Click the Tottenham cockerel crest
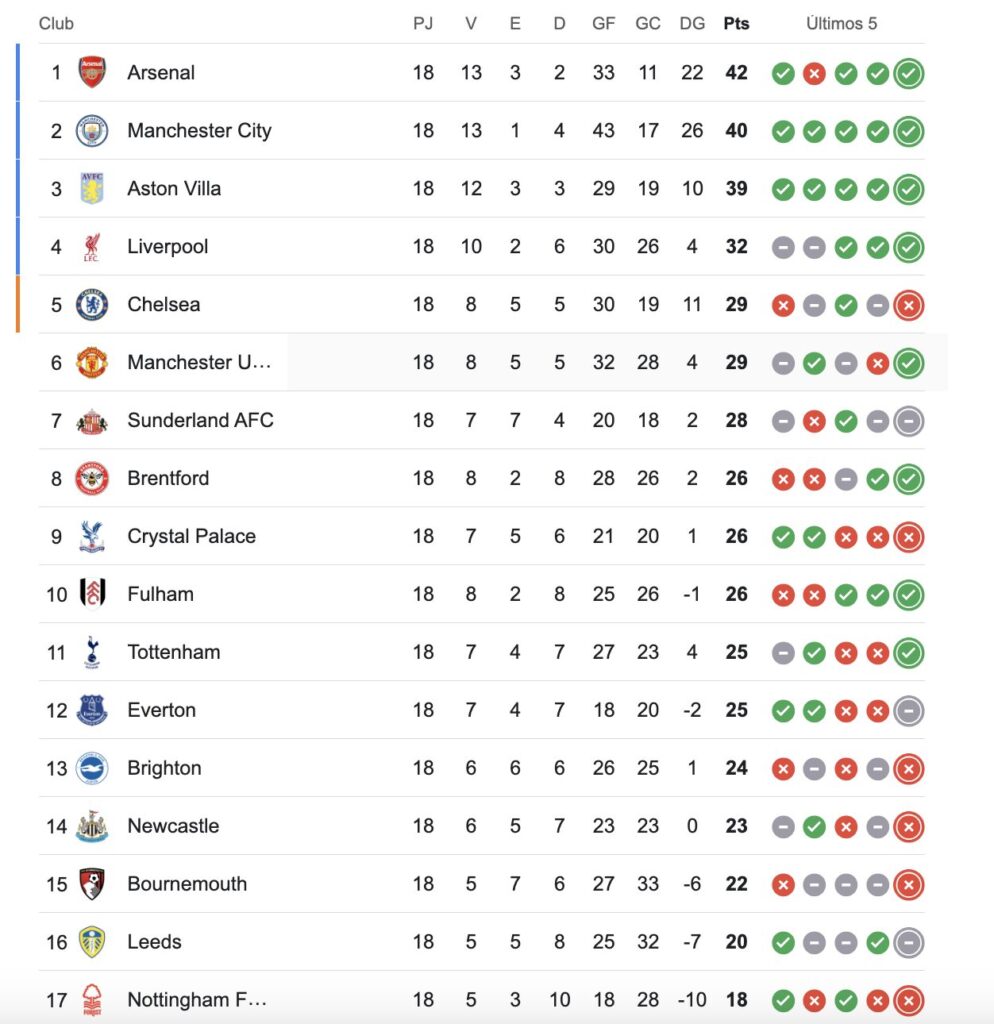 tap(92, 653)
